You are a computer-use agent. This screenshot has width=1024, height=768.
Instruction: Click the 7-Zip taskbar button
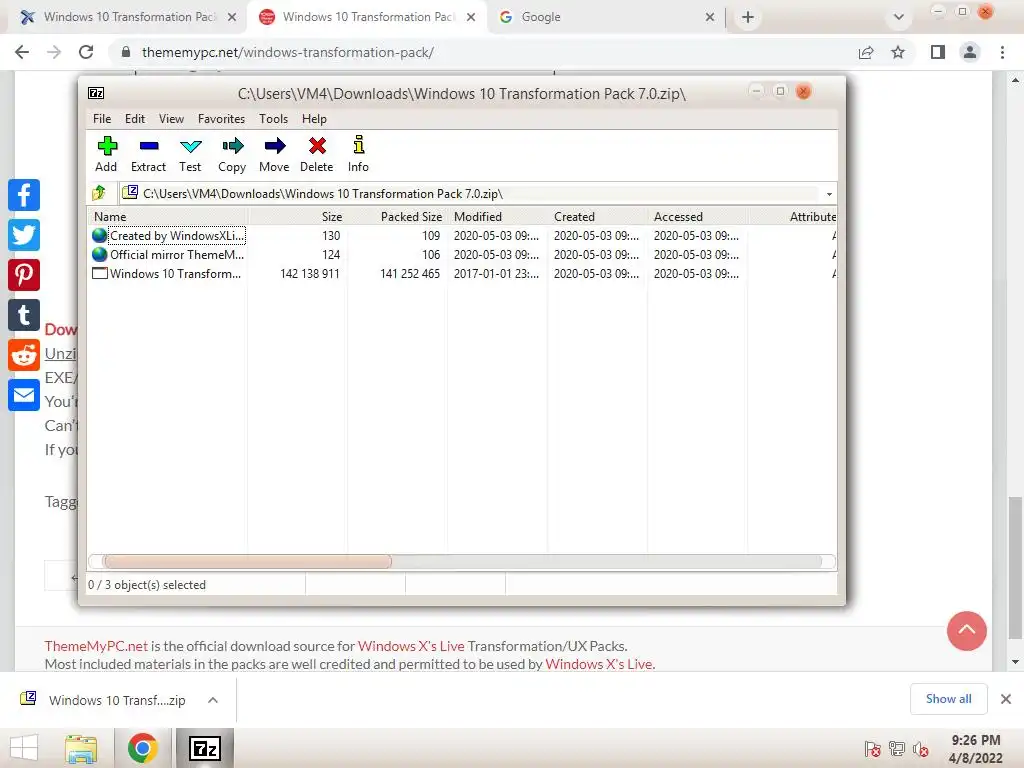204,748
